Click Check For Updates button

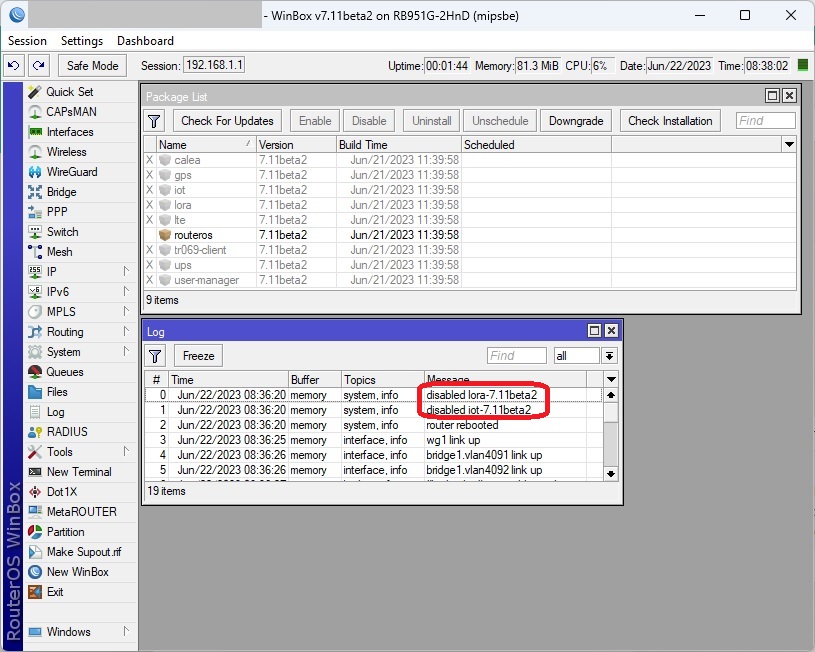(x=227, y=121)
